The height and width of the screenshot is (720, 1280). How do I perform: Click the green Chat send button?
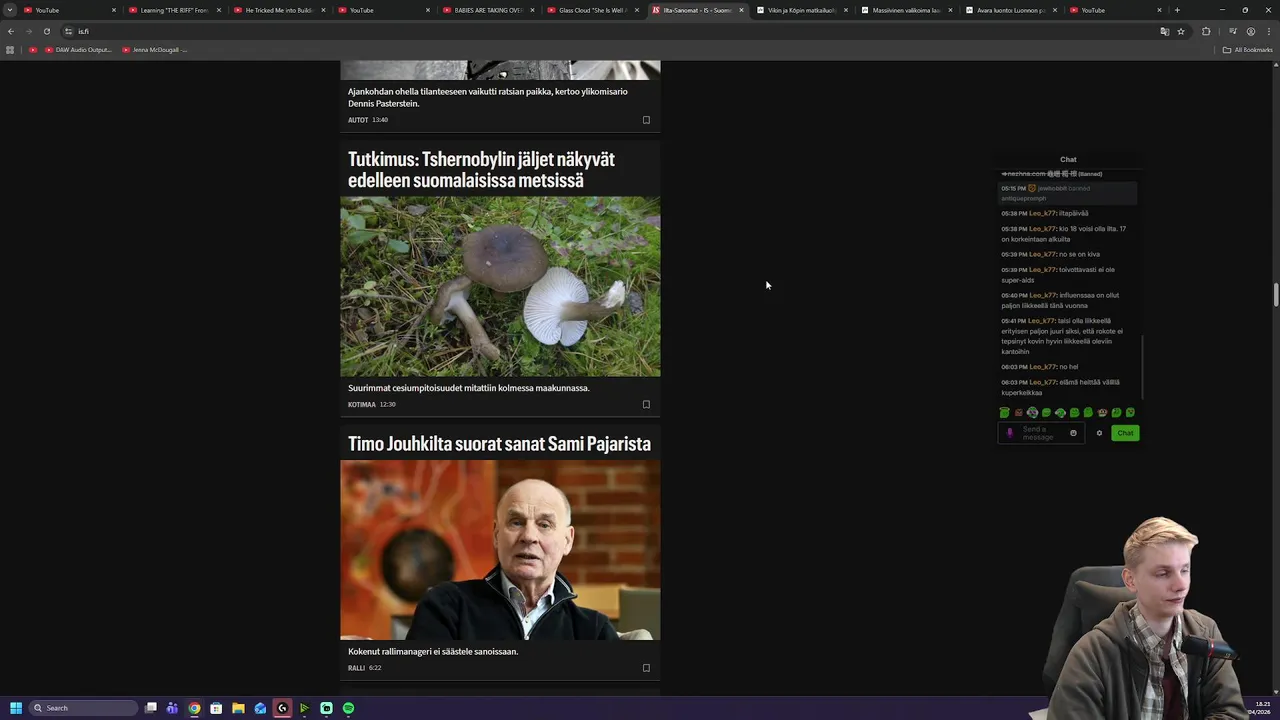point(1125,433)
